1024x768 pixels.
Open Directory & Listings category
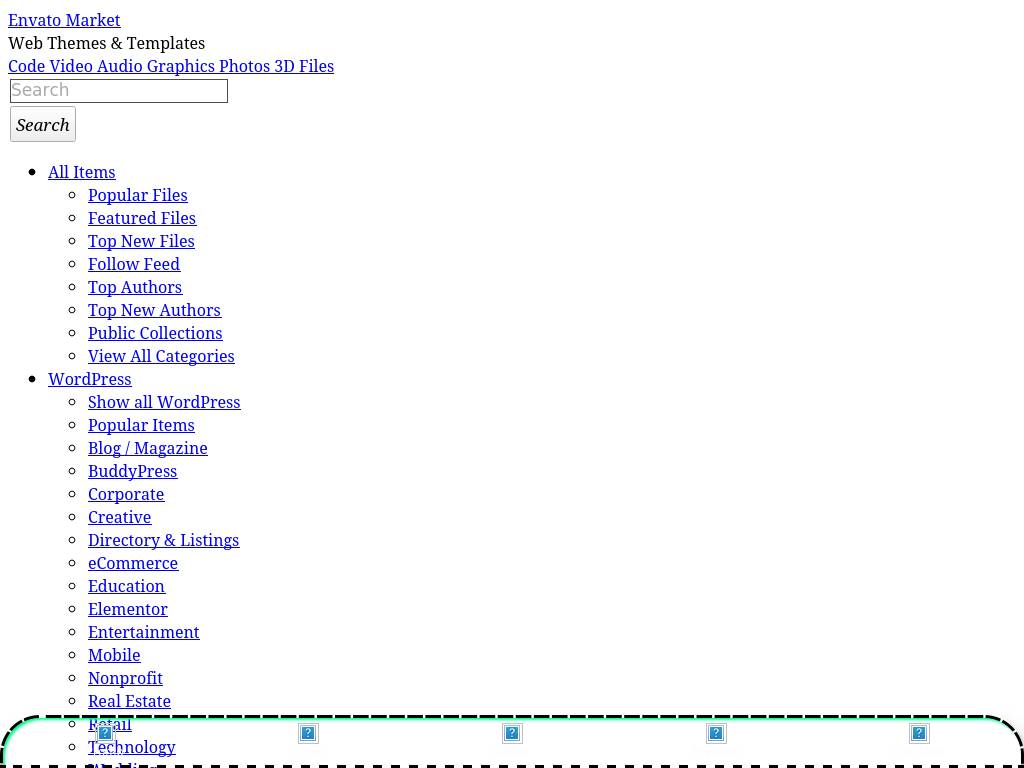pyautogui.click(x=164, y=540)
